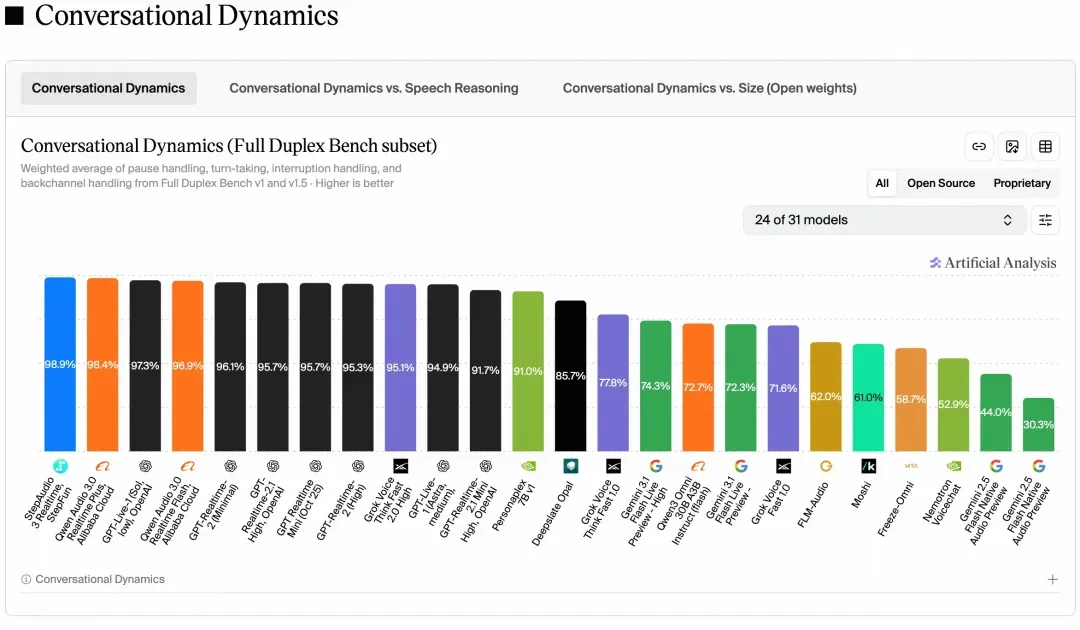Screen dimensions: 1080x630
Task: Switch to Conversational Dynamics vs. Speech Reasoning tab
Action: [x=374, y=88]
